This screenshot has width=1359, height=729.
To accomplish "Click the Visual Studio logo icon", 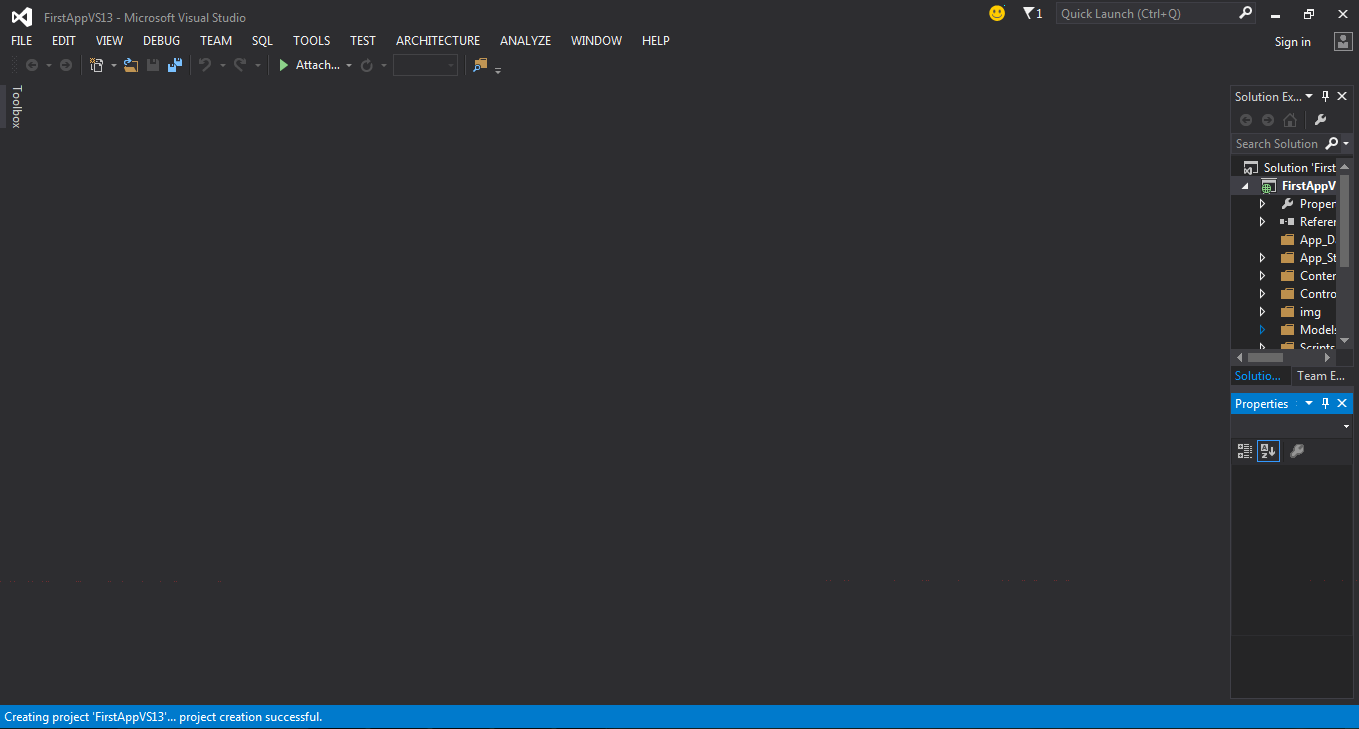I will tap(21, 16).
